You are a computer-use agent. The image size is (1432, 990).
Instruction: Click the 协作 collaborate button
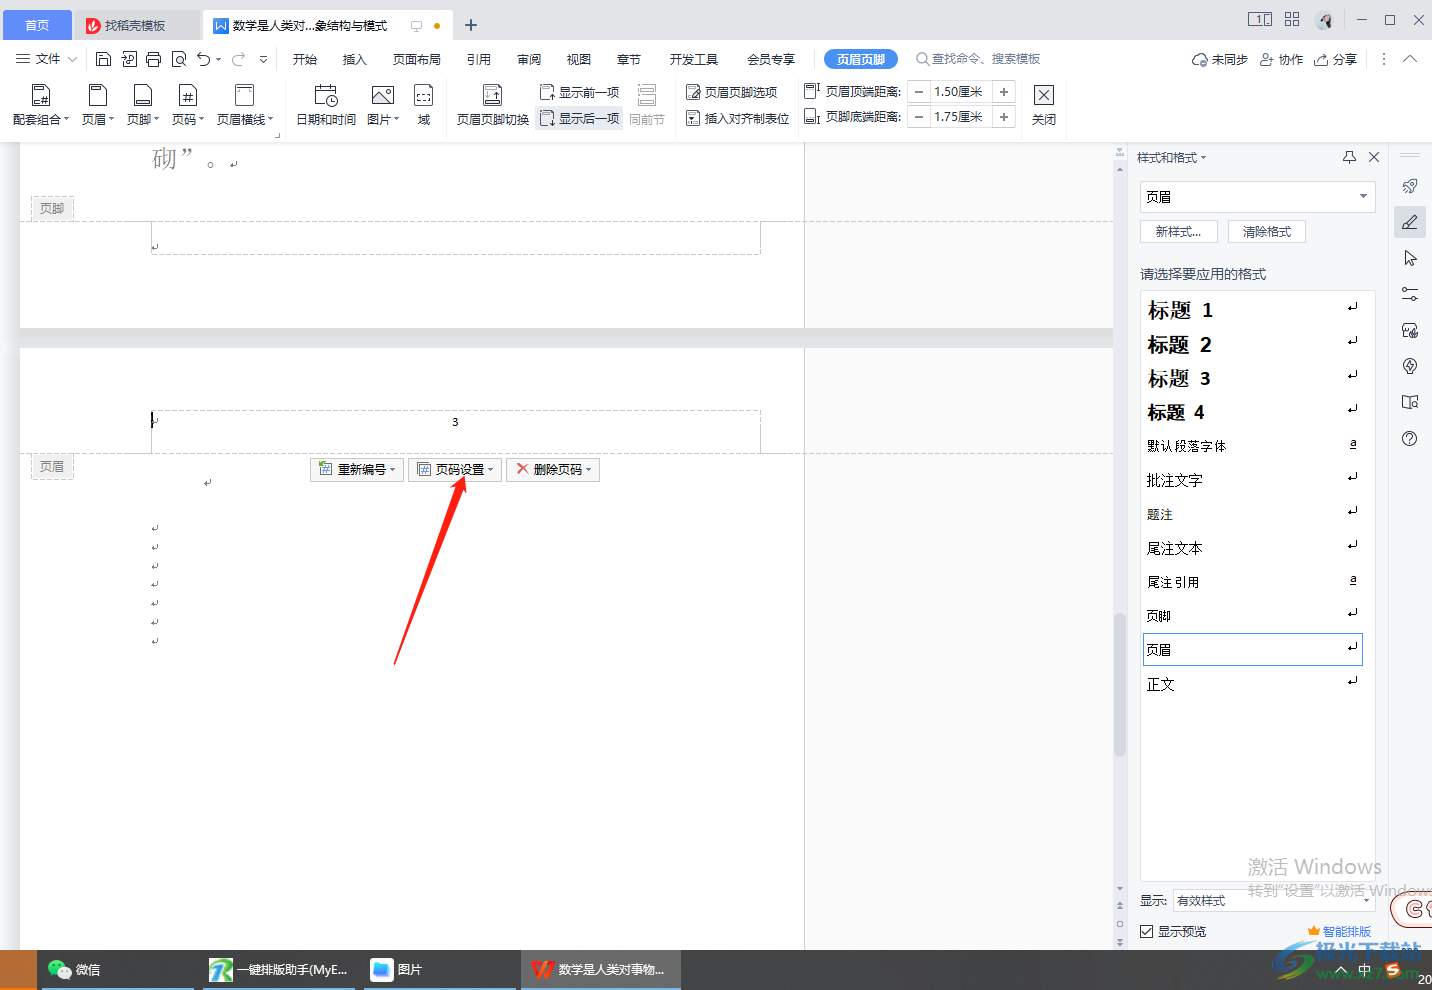[x=1281, y=60]
